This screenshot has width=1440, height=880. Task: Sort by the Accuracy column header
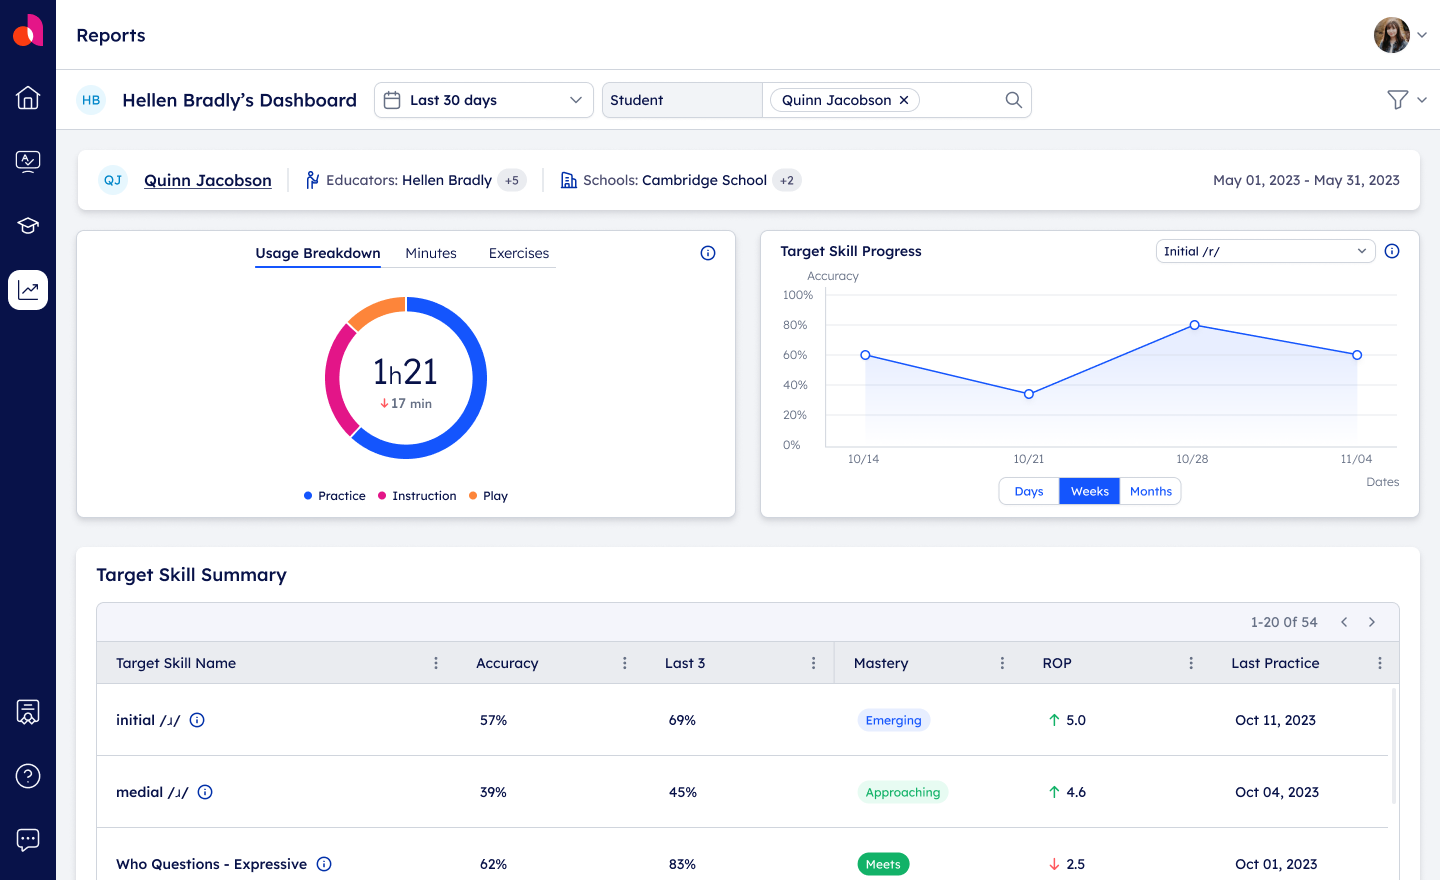507,663
